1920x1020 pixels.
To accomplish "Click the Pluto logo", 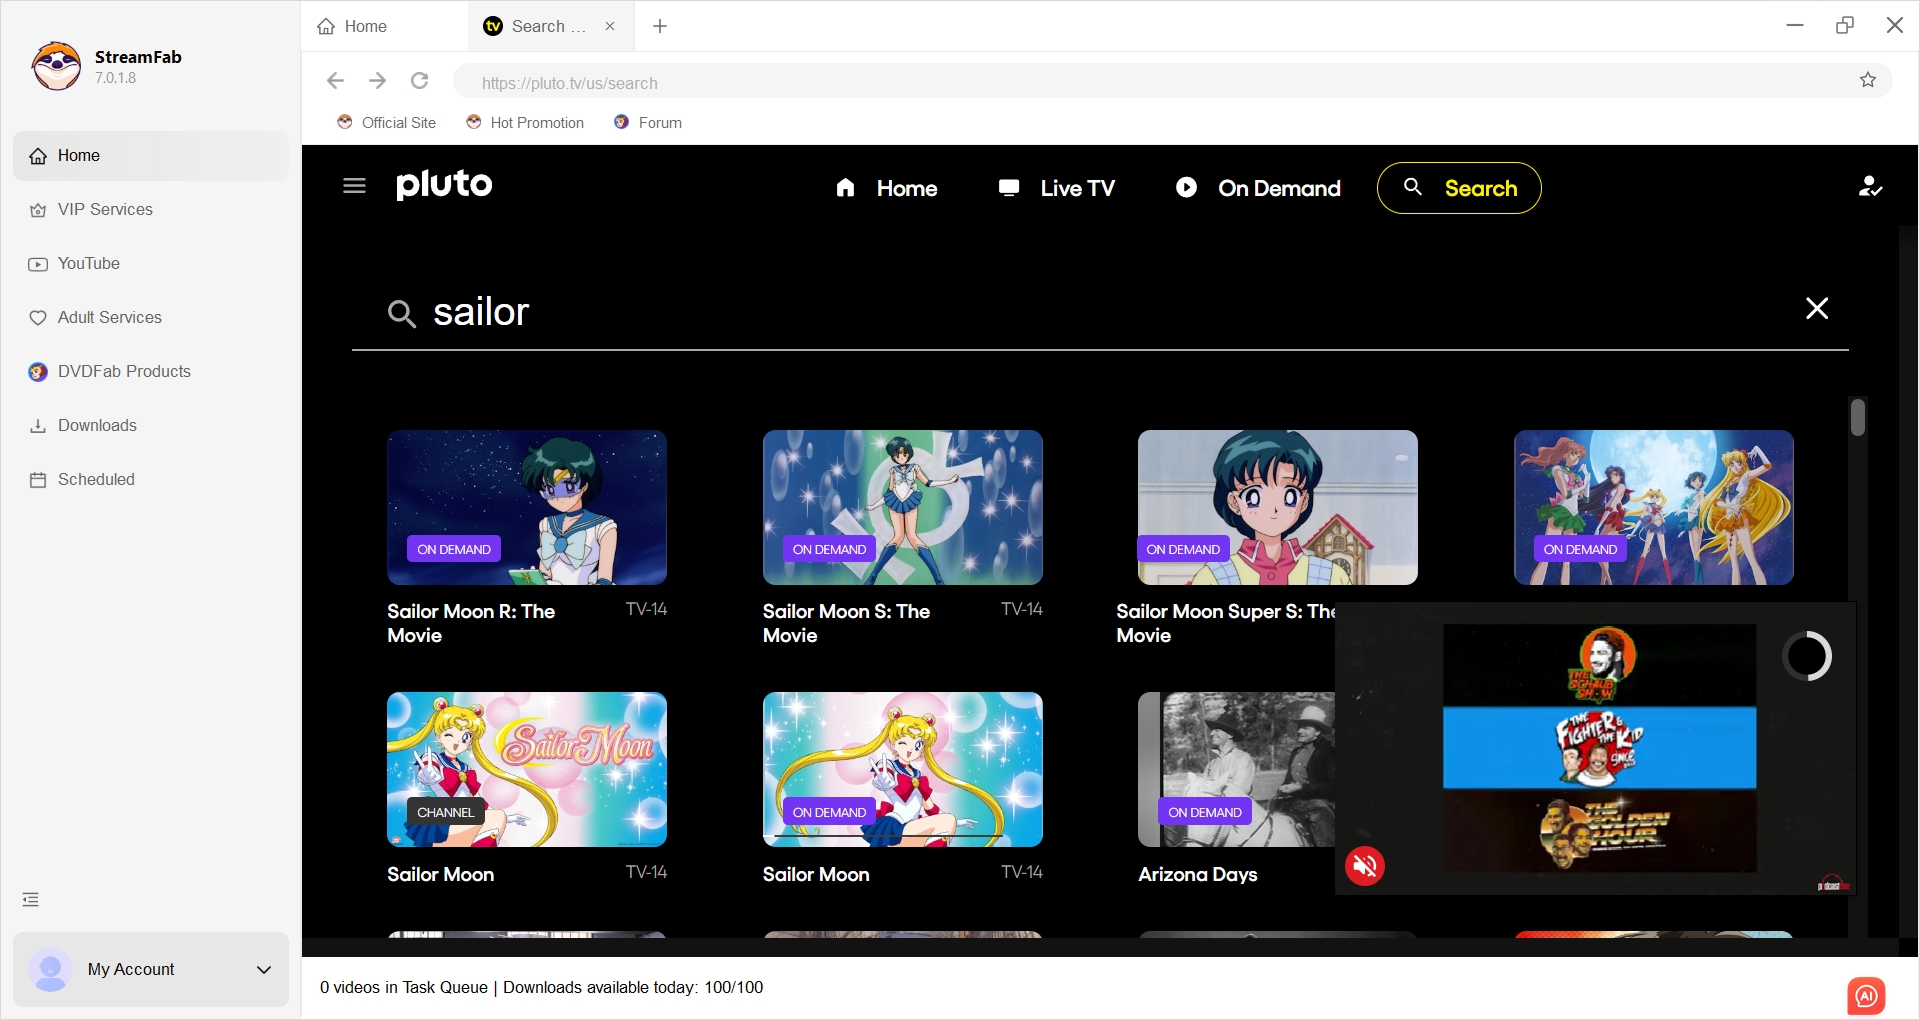I will click(444, 185).
